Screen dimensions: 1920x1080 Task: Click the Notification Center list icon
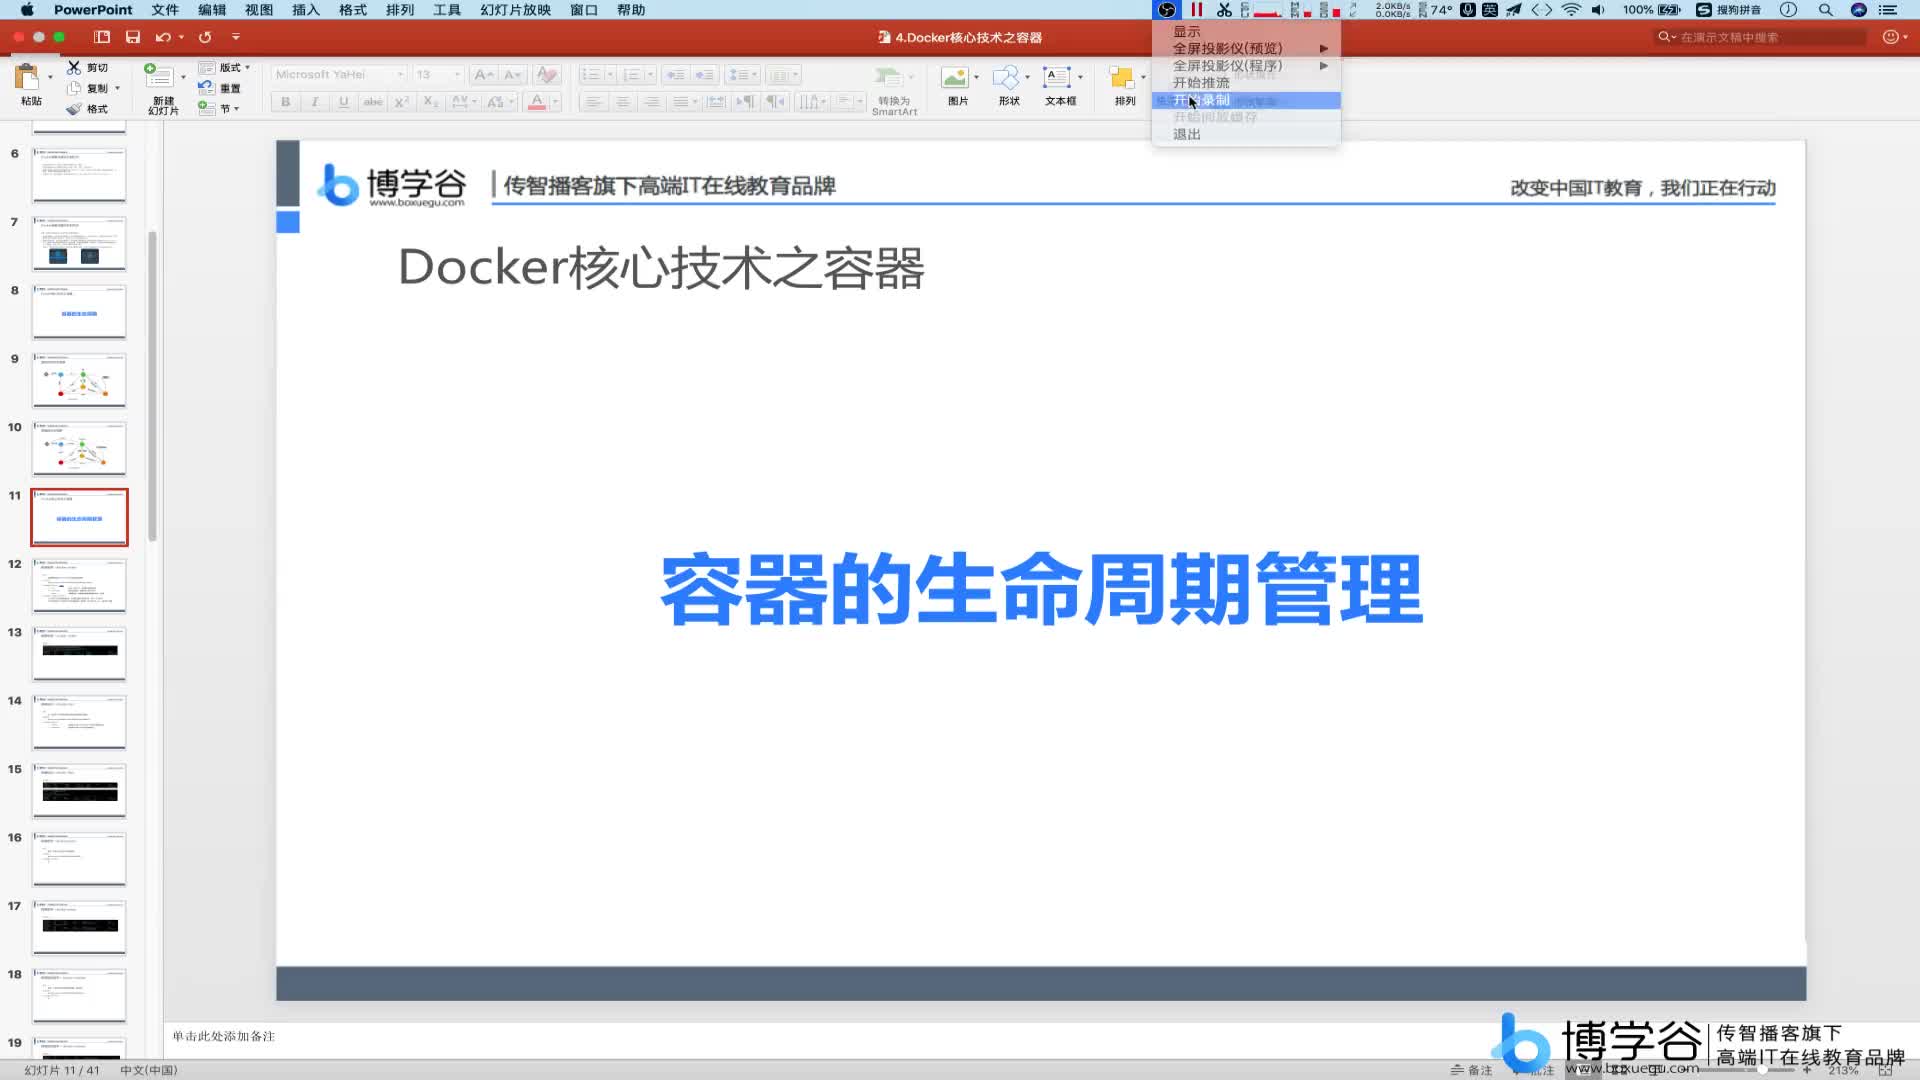coord(1888,10)
